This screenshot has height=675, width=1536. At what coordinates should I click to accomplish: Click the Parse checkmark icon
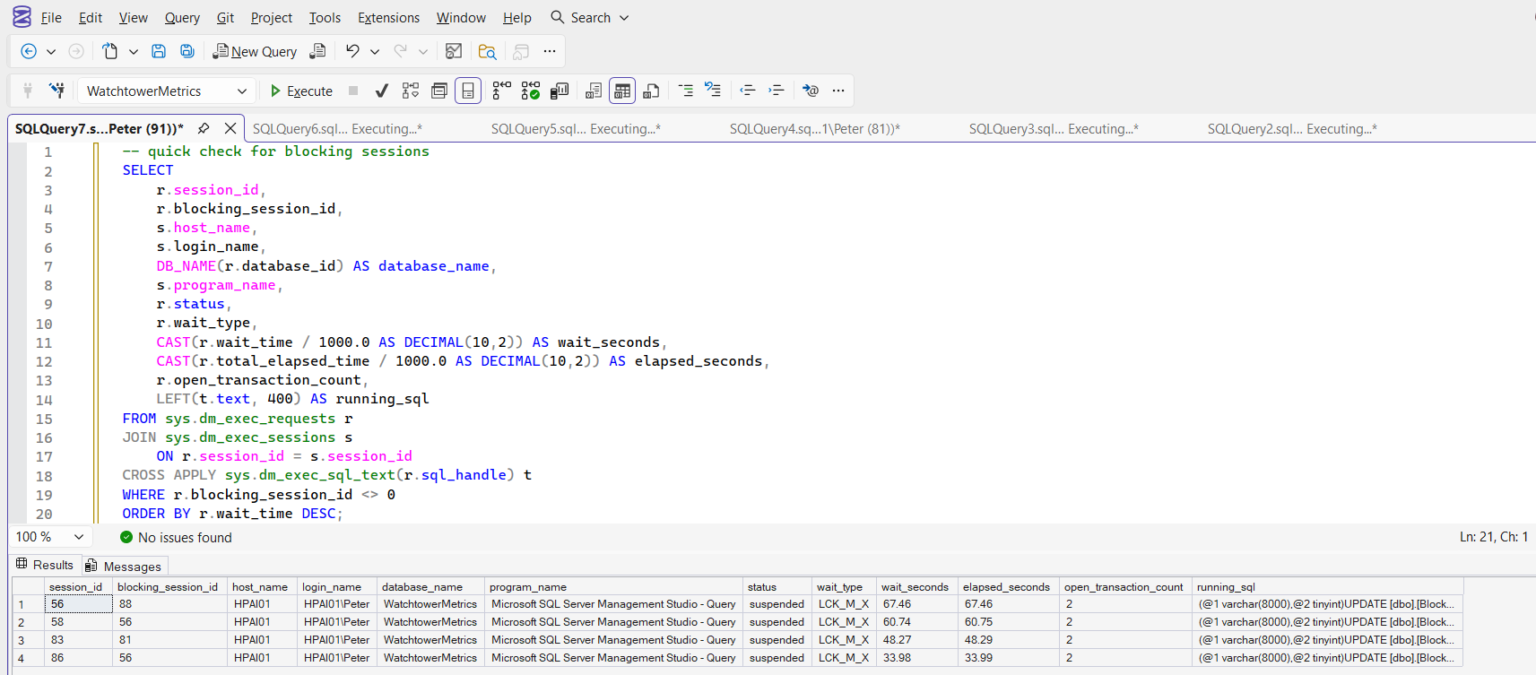coord(381,91)
